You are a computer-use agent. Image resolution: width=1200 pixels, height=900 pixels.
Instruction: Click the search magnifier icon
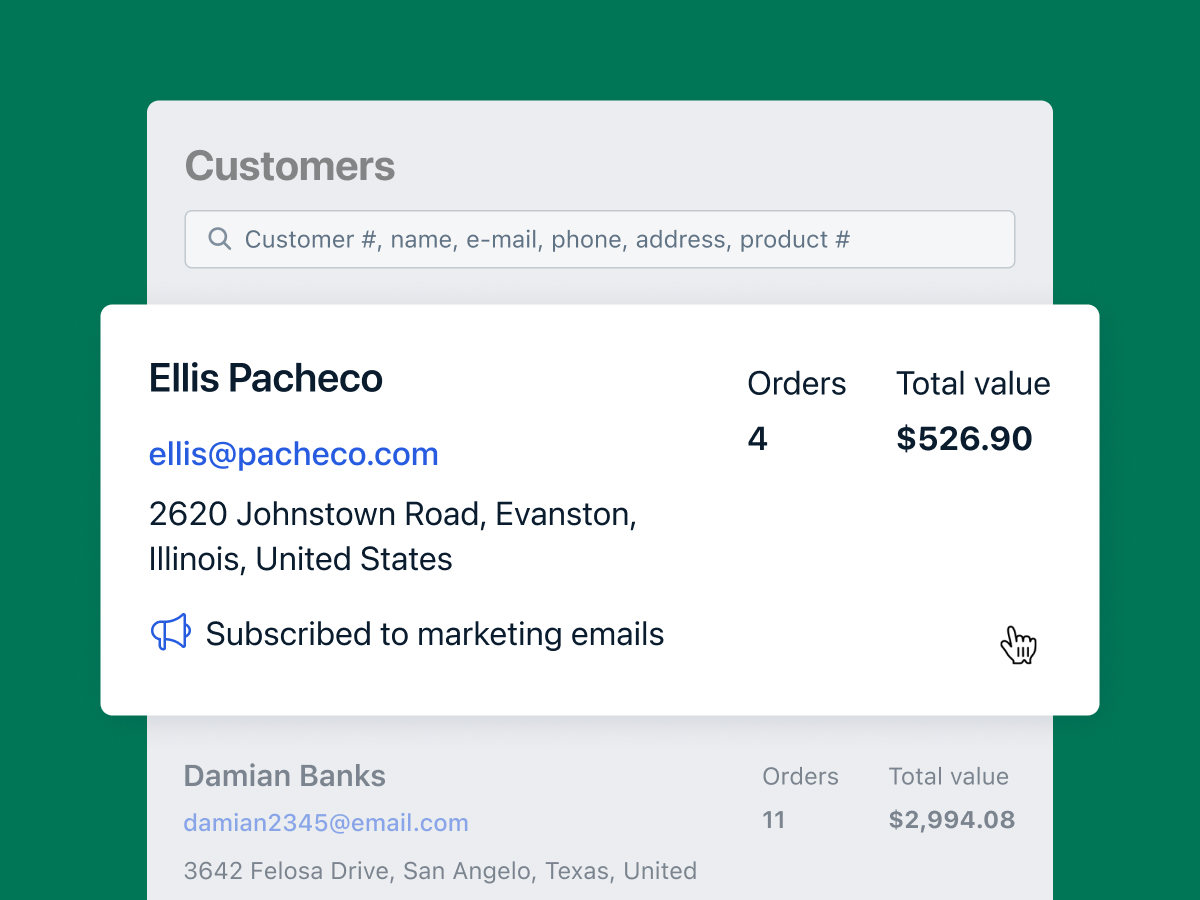pyautogui.click(x=219, y=239)
